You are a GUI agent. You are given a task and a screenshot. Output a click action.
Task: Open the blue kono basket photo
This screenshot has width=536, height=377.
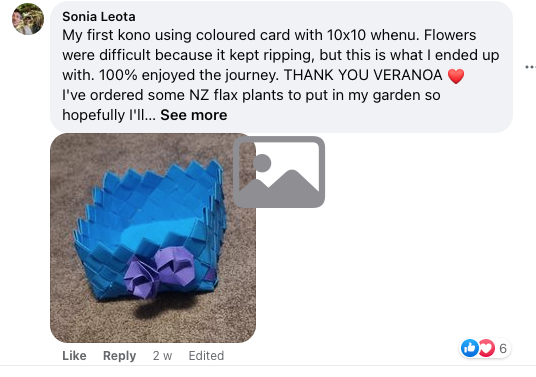click(x=153, y=238)
